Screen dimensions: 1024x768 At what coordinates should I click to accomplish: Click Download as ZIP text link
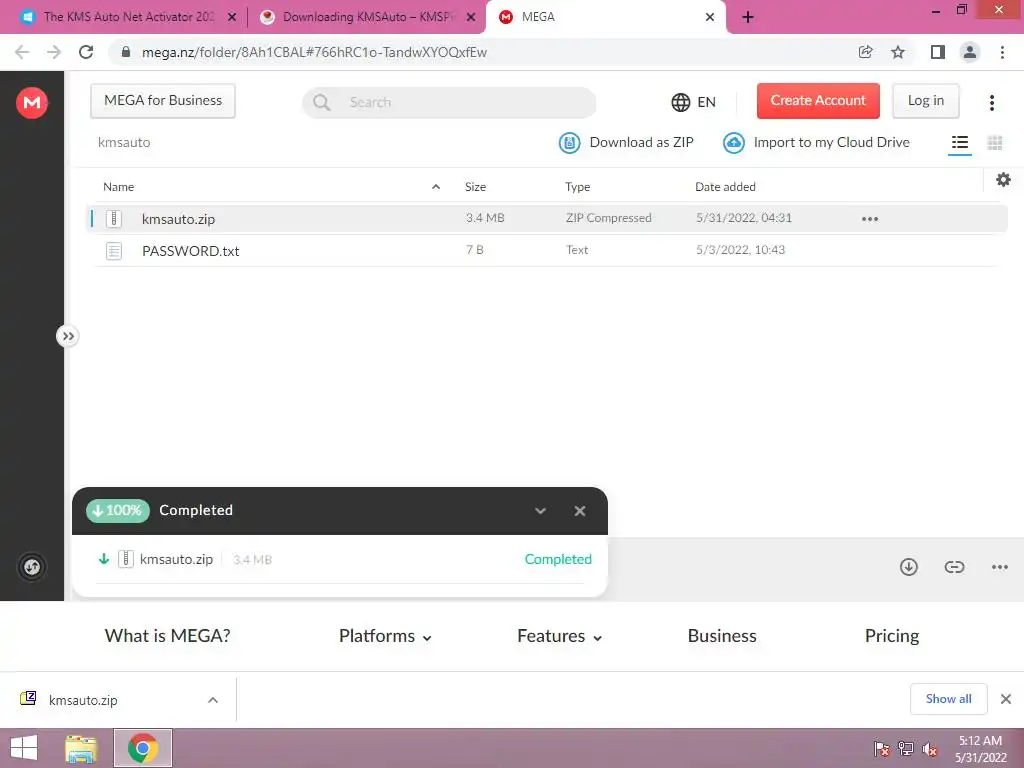[x=641, y=142]
